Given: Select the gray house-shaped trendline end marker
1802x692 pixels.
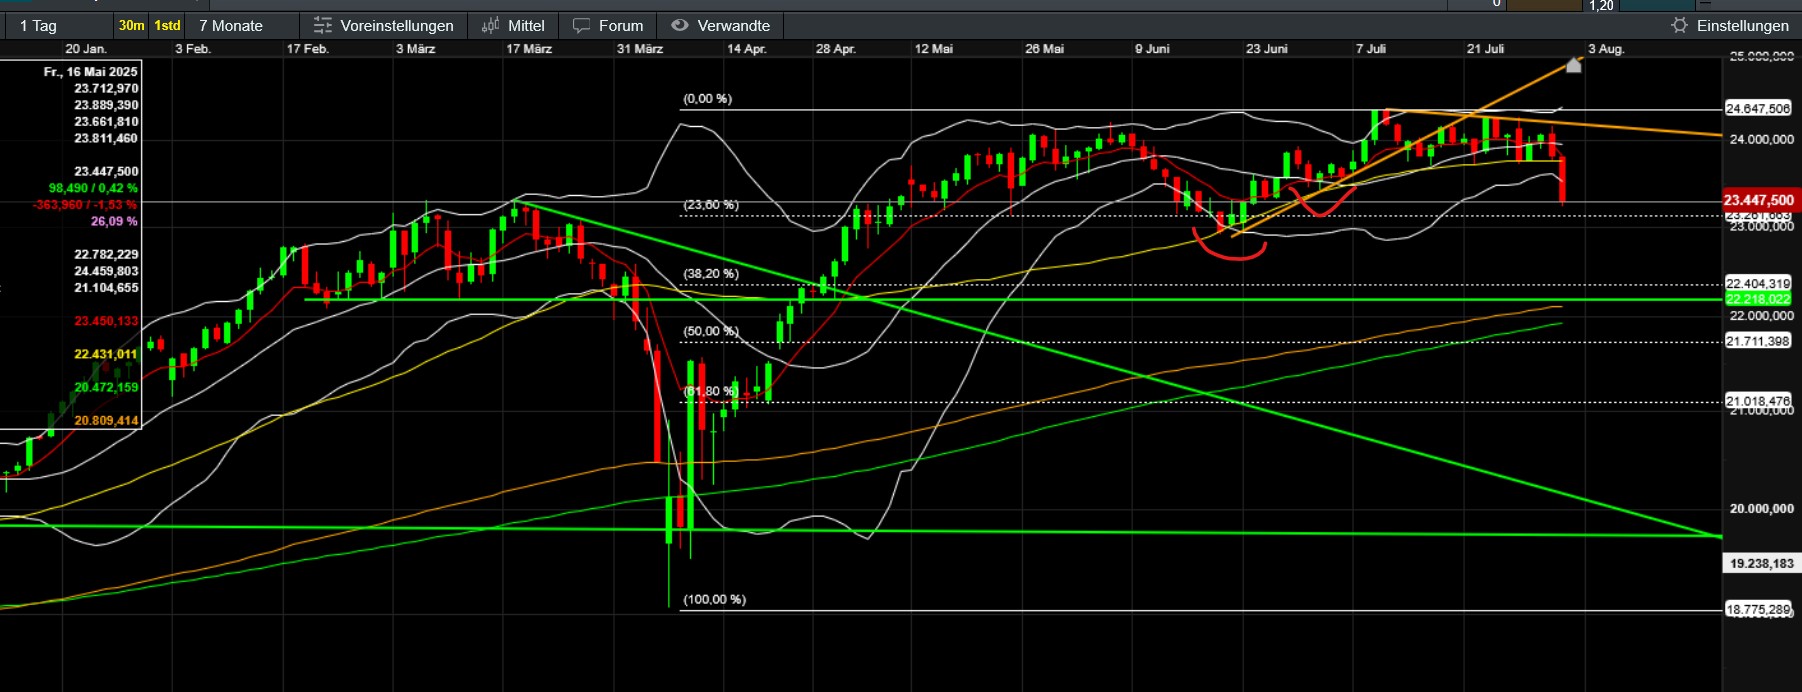Looking at the screenshot, I should click(1574, 65).
